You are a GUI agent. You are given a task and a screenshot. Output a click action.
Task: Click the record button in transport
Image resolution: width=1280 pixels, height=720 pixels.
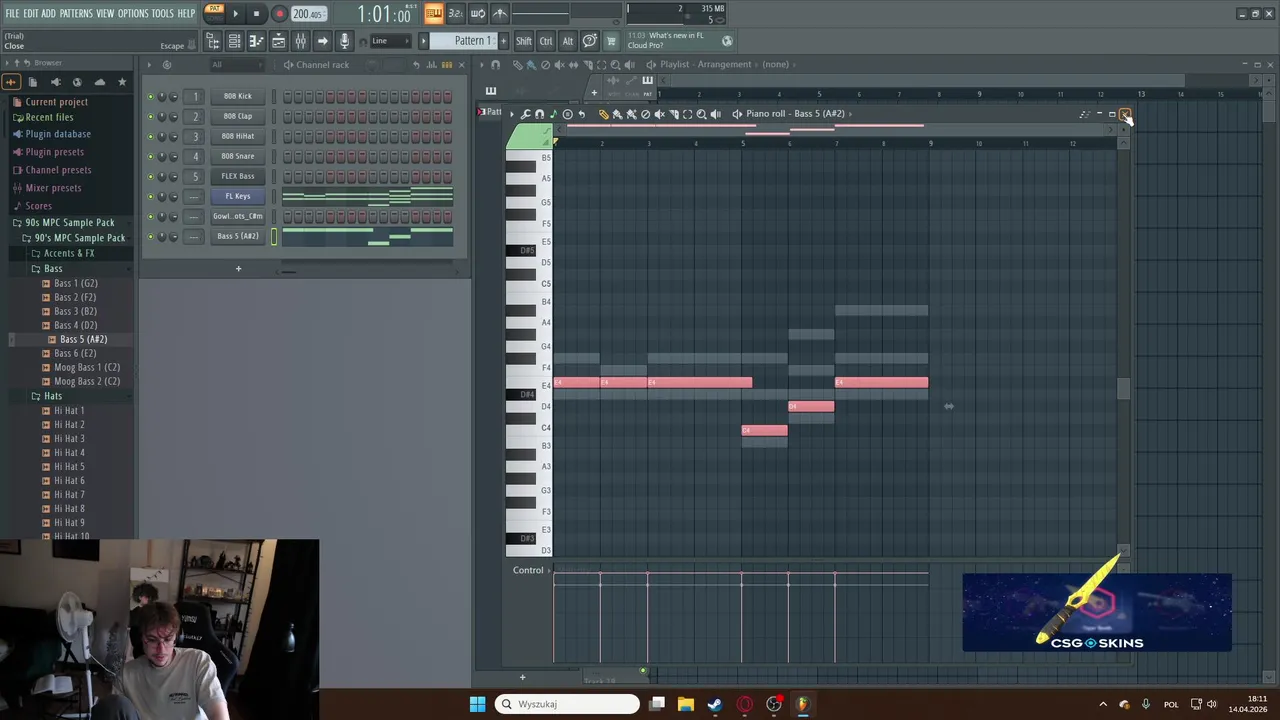click(279, 14)
